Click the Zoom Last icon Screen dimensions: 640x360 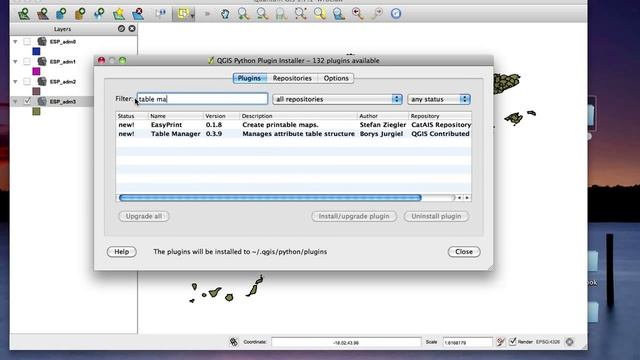[358, 14]
